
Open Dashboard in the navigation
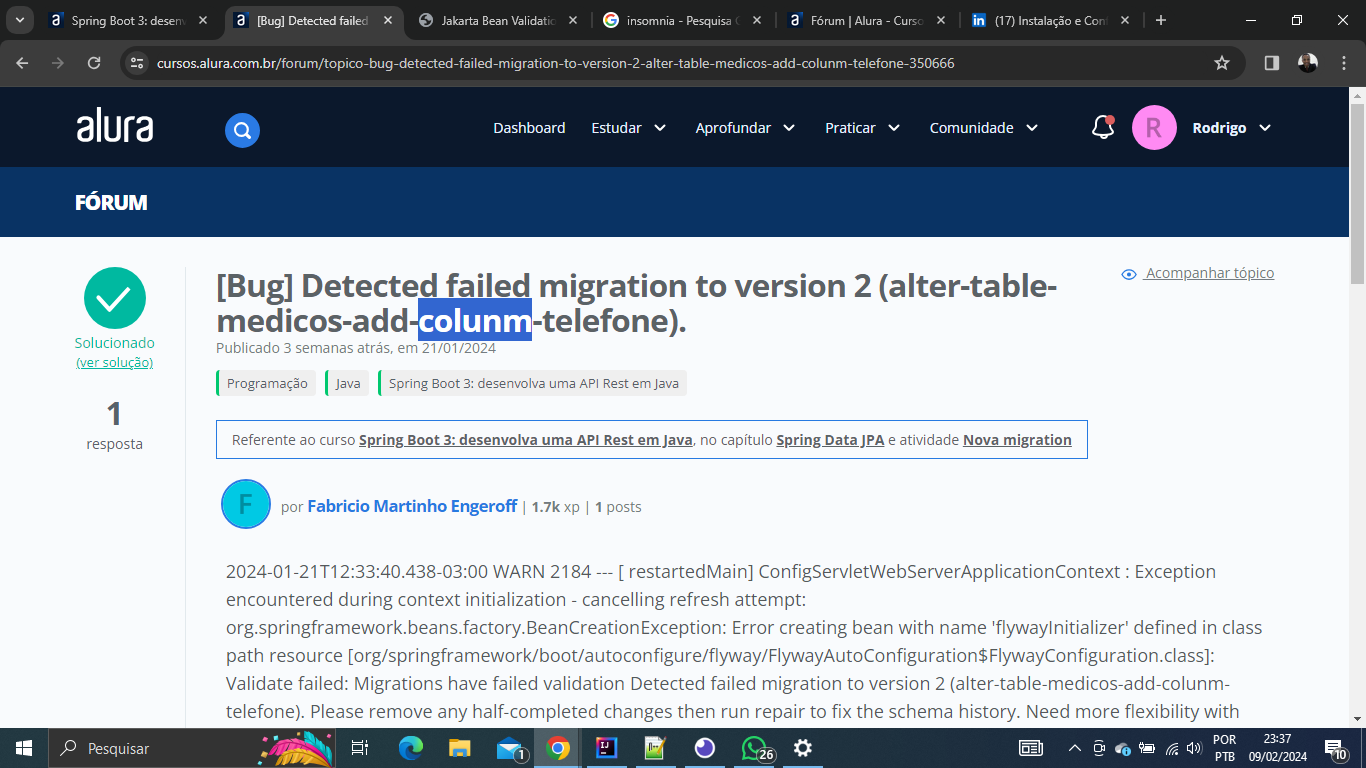529,128
